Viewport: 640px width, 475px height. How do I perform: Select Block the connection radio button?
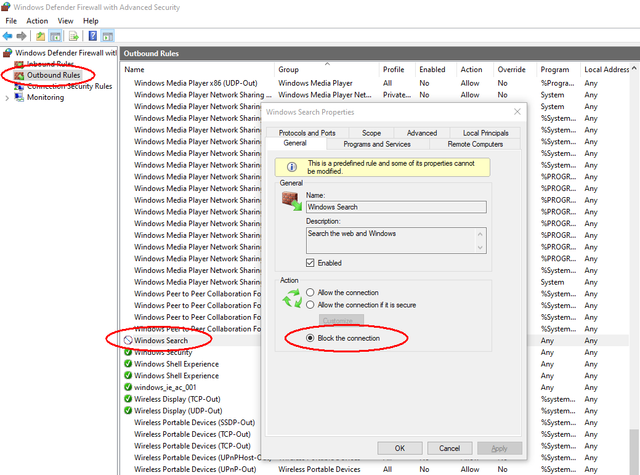pyautogui.click(x=310, y=338)
